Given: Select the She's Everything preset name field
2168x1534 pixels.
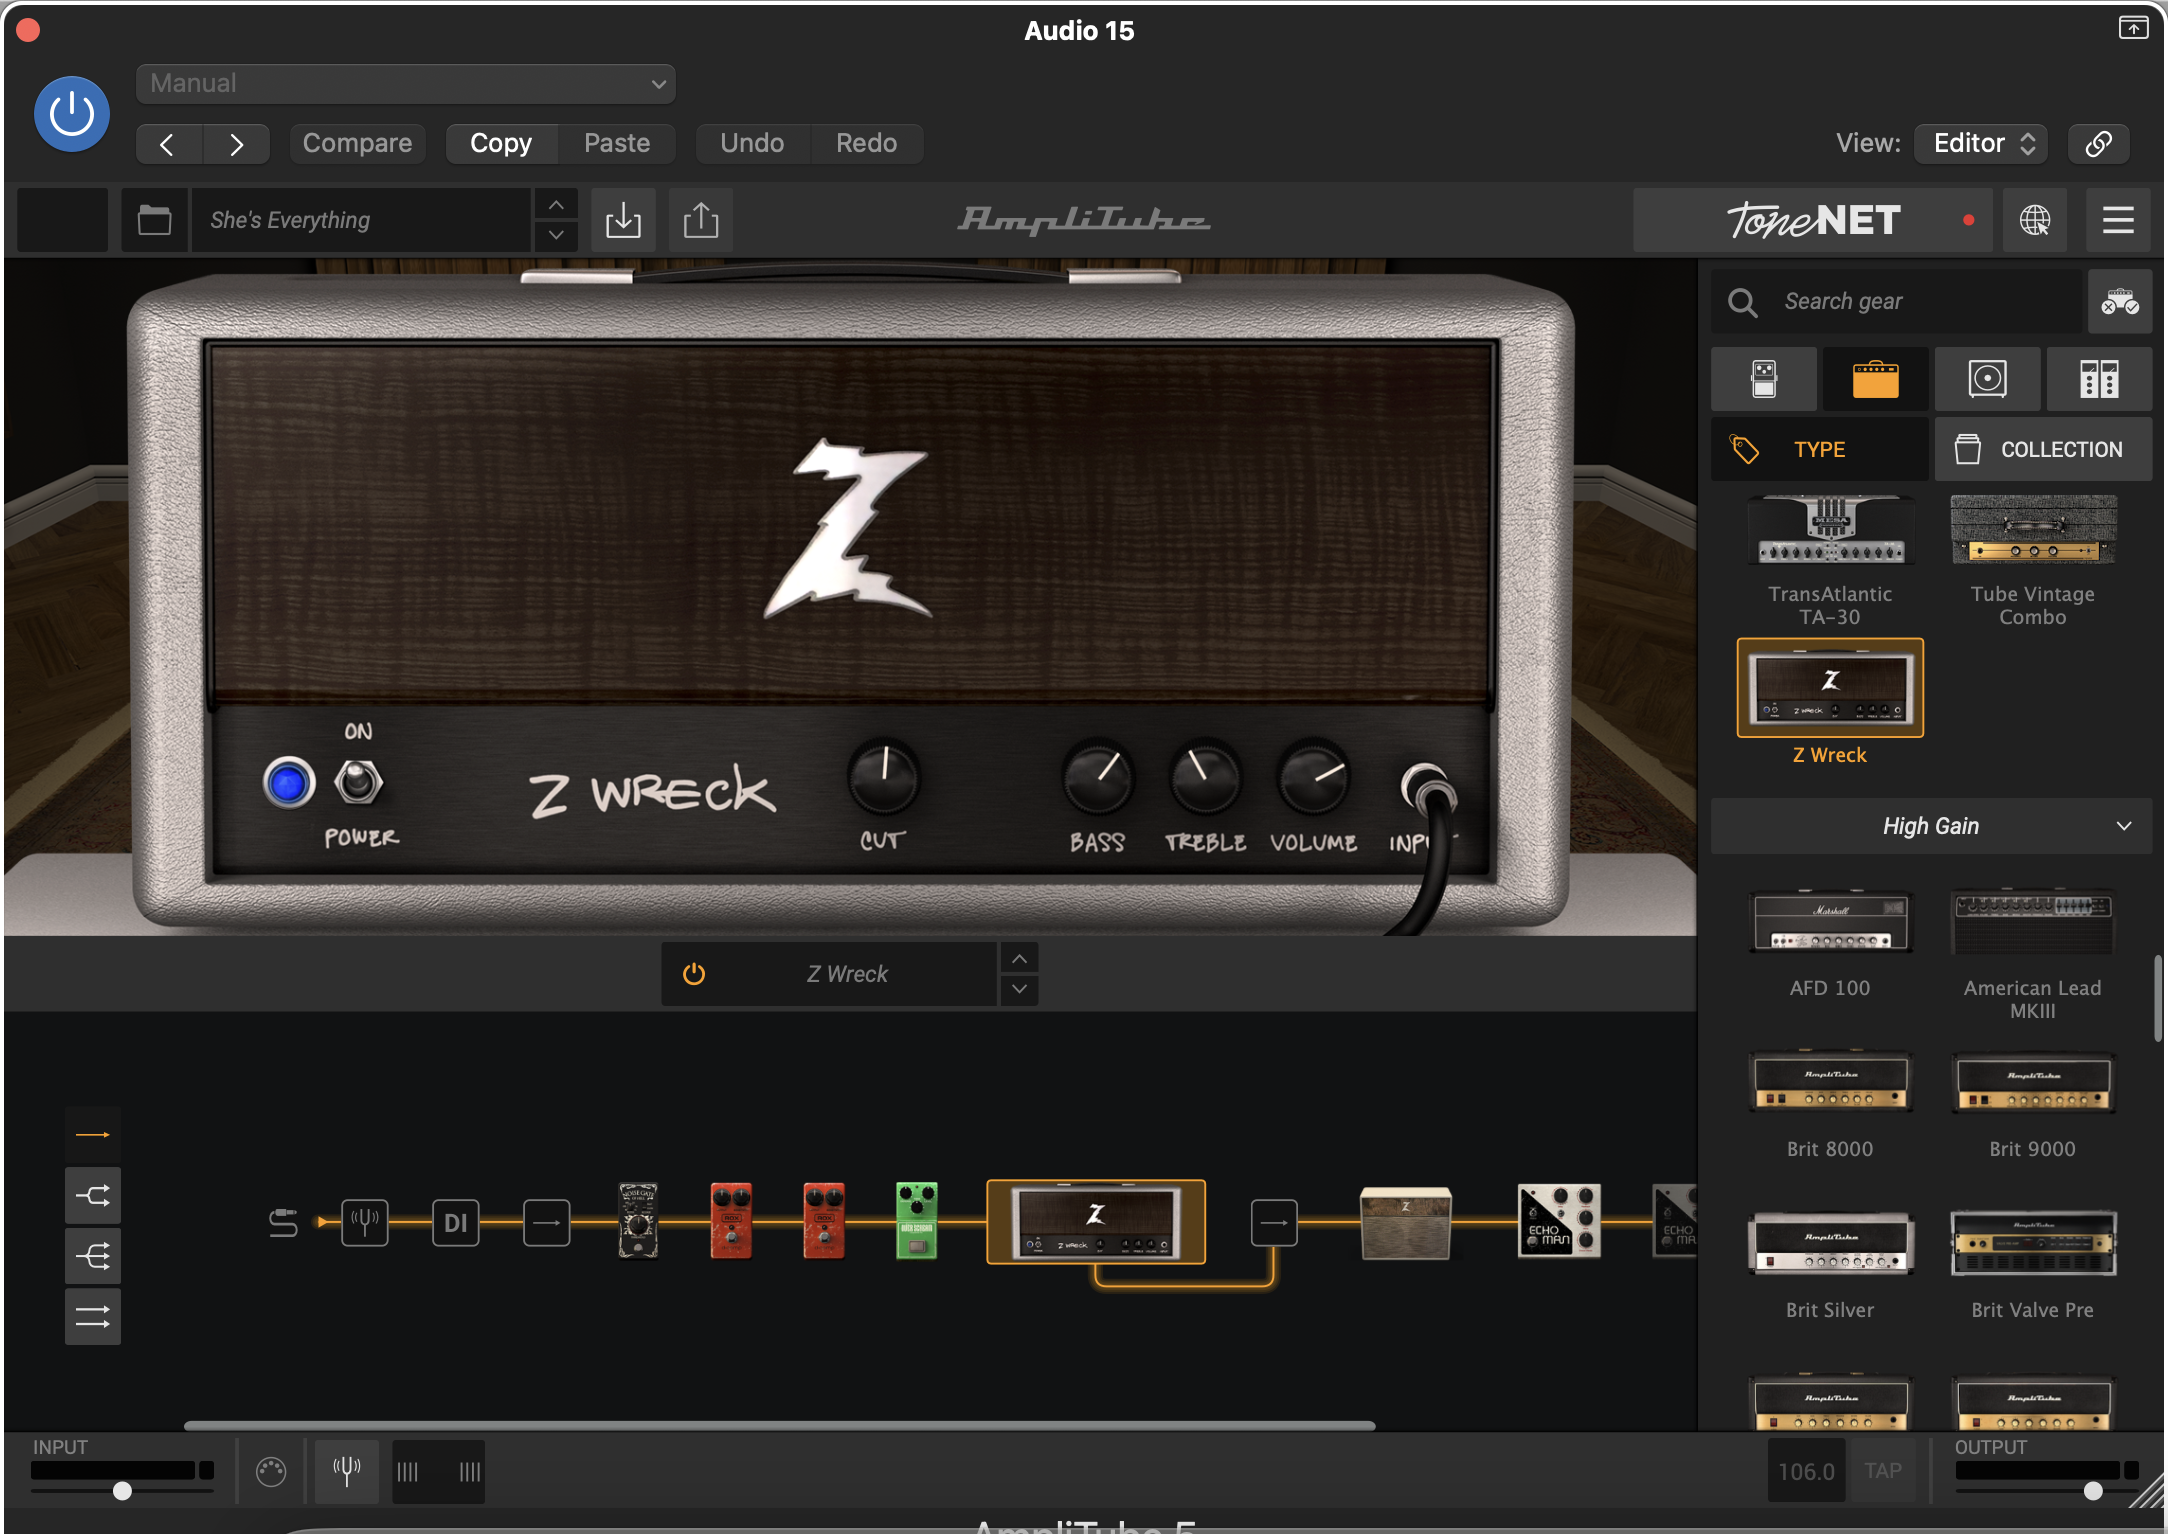Looking at the screenshot, I should [x=360, y=220].
